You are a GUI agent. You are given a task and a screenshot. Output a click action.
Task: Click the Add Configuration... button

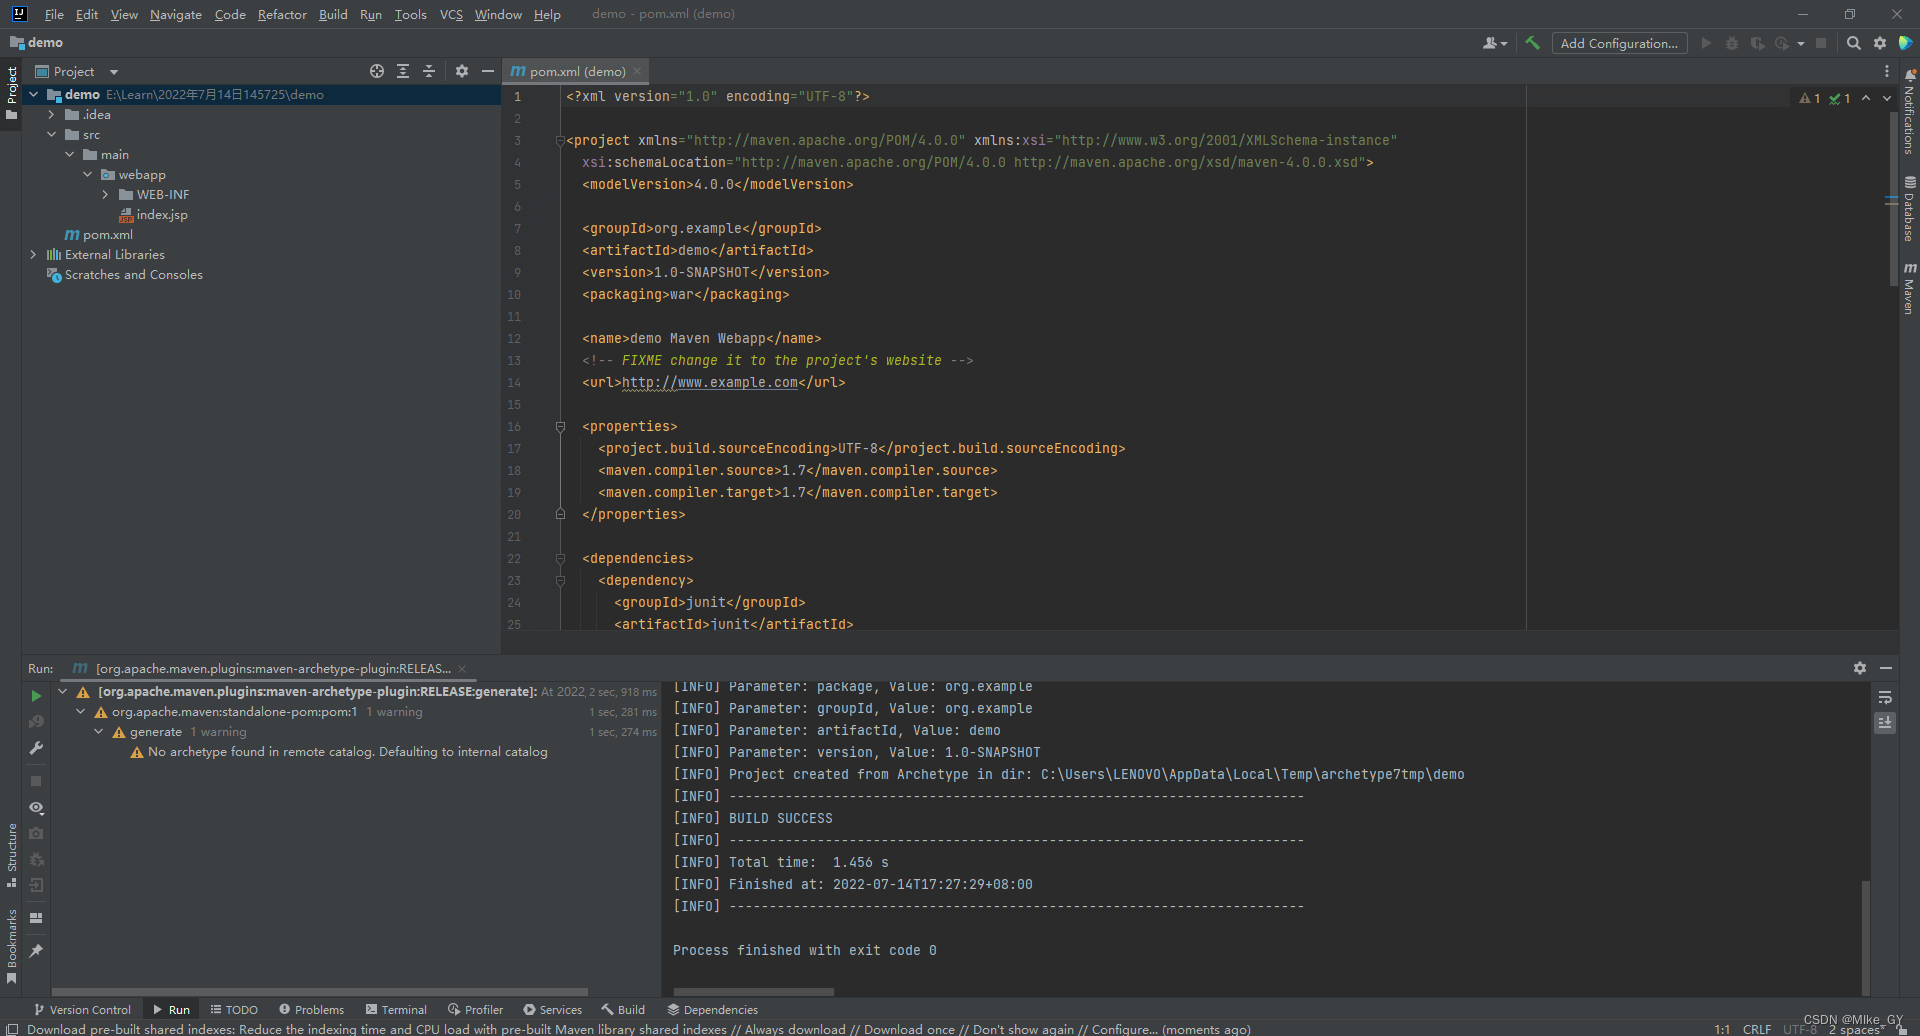(x=1619, y=43)
